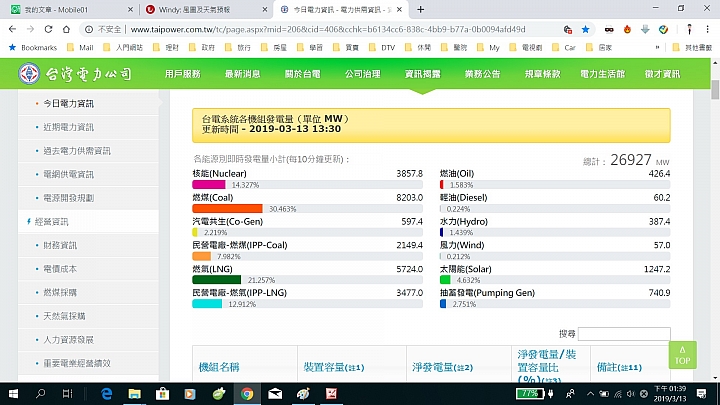Sort table by 機組名稱 column
The height and width of the screenshot is (405, 720).
tap(219, 367)
